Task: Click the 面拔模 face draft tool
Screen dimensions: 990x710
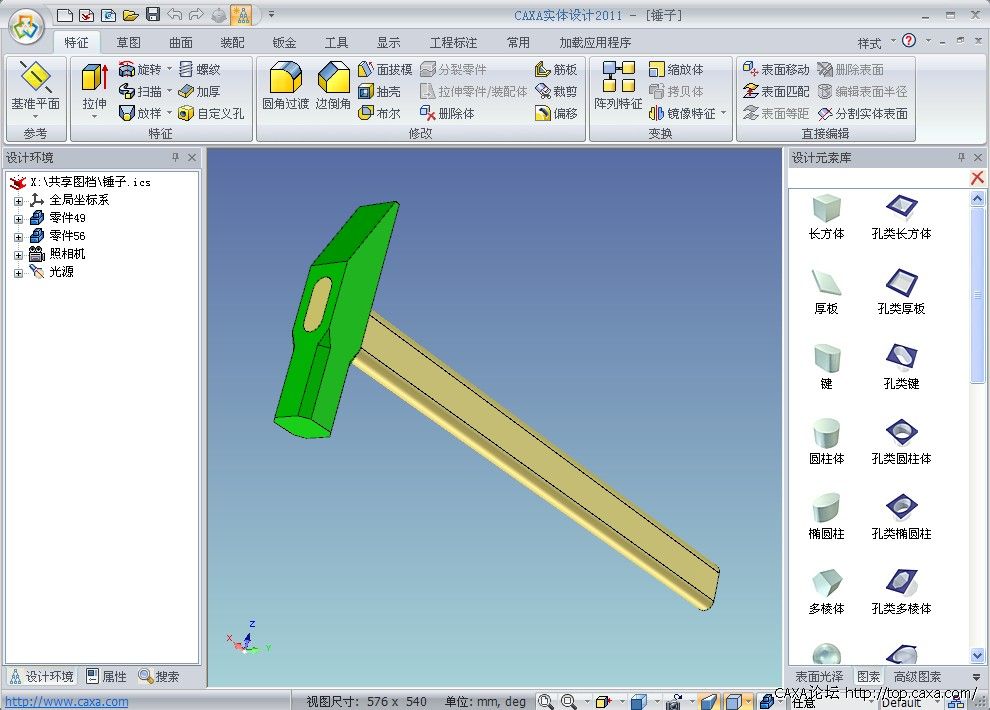Action: (x=385, y=69)
